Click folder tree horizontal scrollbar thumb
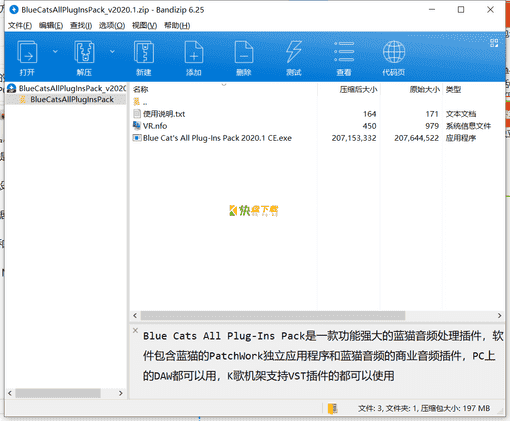This screenshot has width=510, height=421. 58,393
